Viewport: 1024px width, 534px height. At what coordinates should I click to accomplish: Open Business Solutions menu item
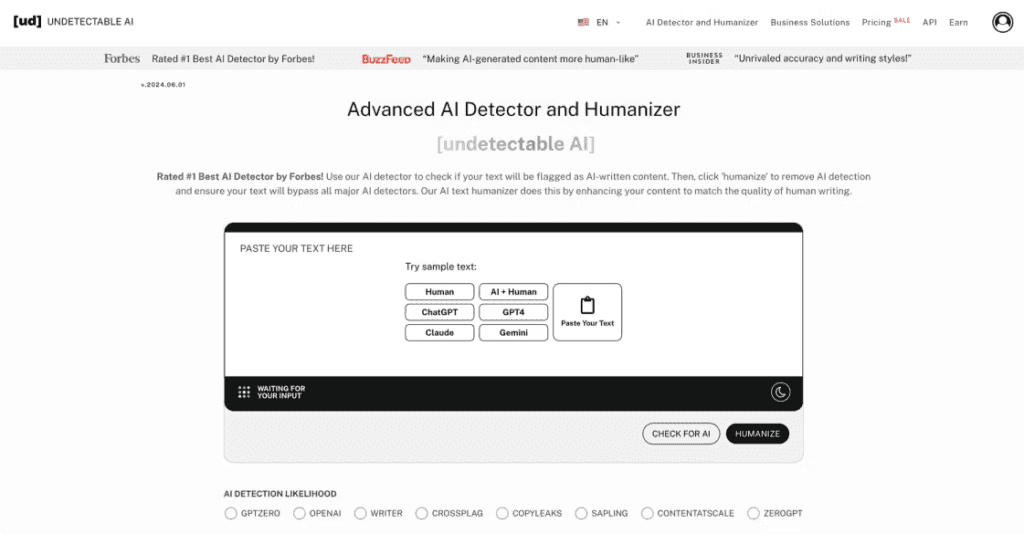[x=810, y=22]
